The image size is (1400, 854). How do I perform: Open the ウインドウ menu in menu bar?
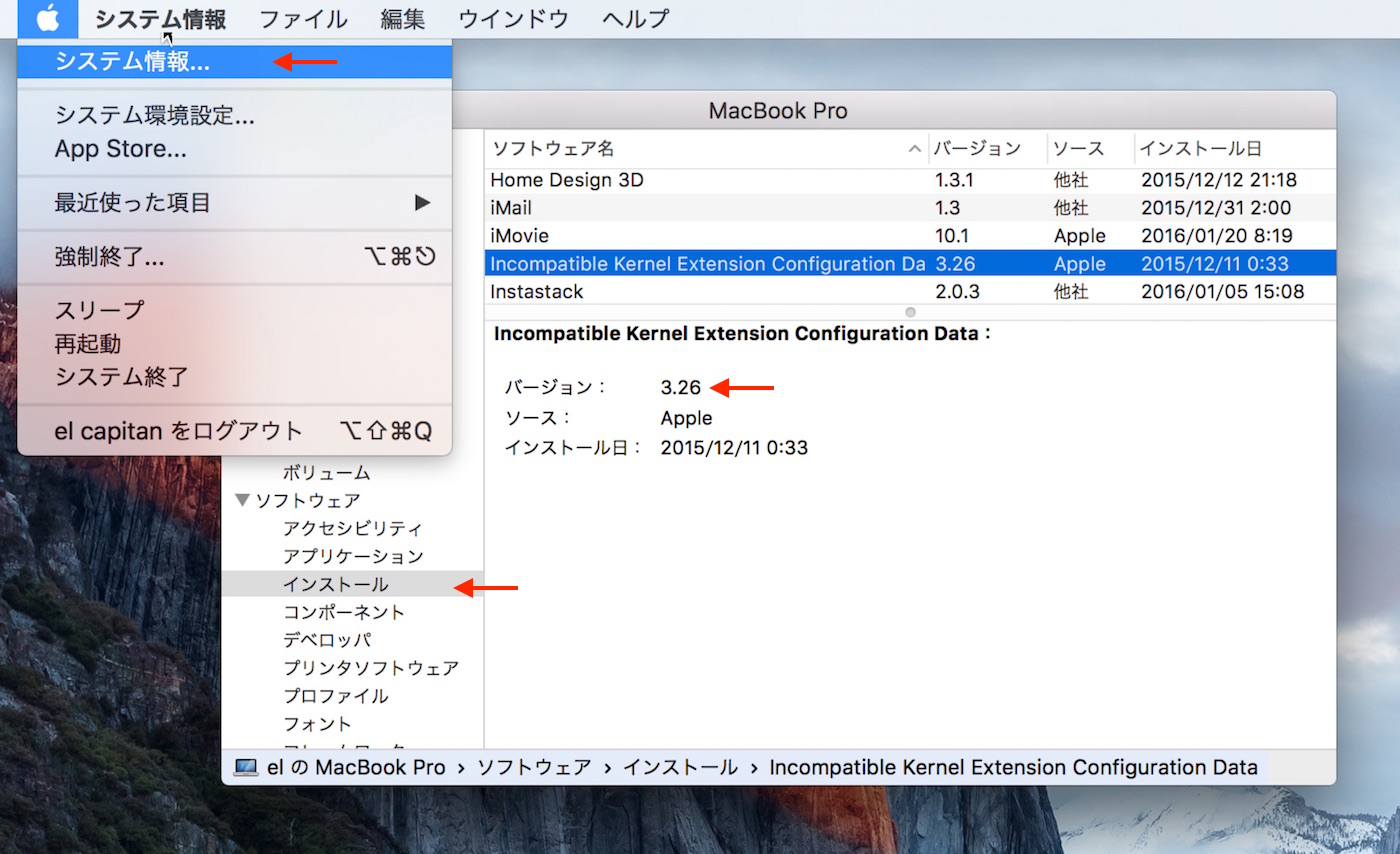(514, 18)
